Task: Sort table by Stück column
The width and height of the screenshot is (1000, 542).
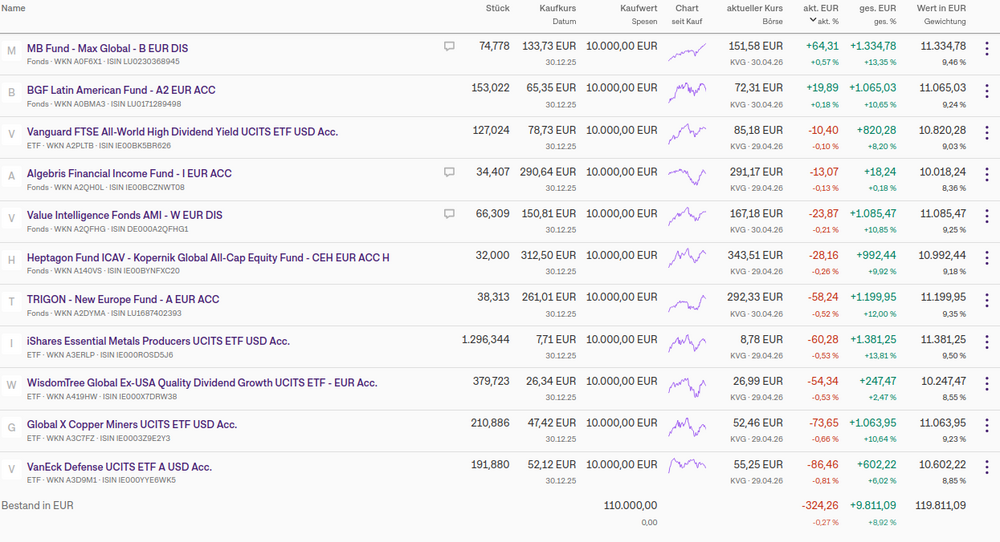Action: click(497, 8)
